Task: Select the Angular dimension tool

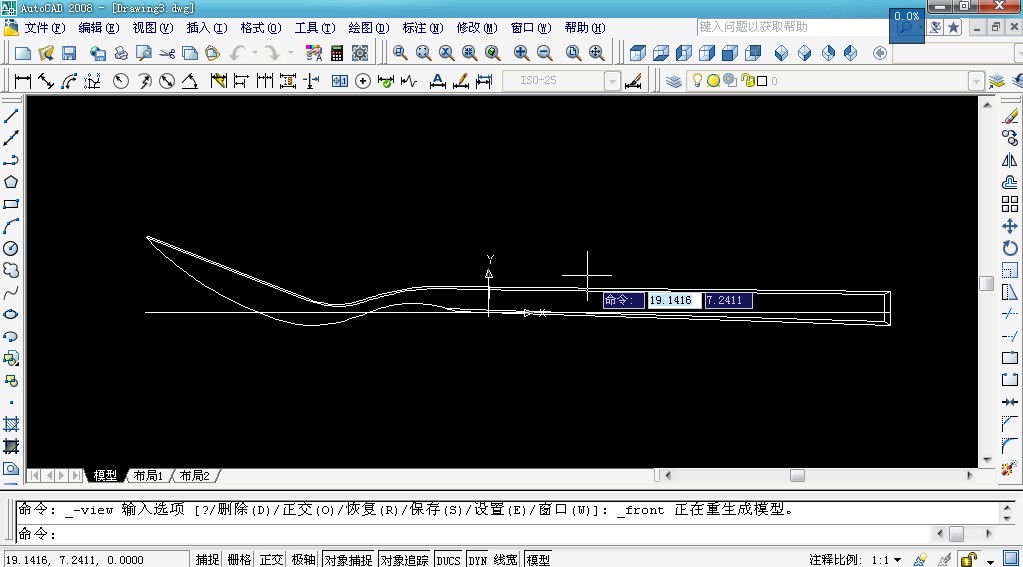Action: tap(190, 81)
